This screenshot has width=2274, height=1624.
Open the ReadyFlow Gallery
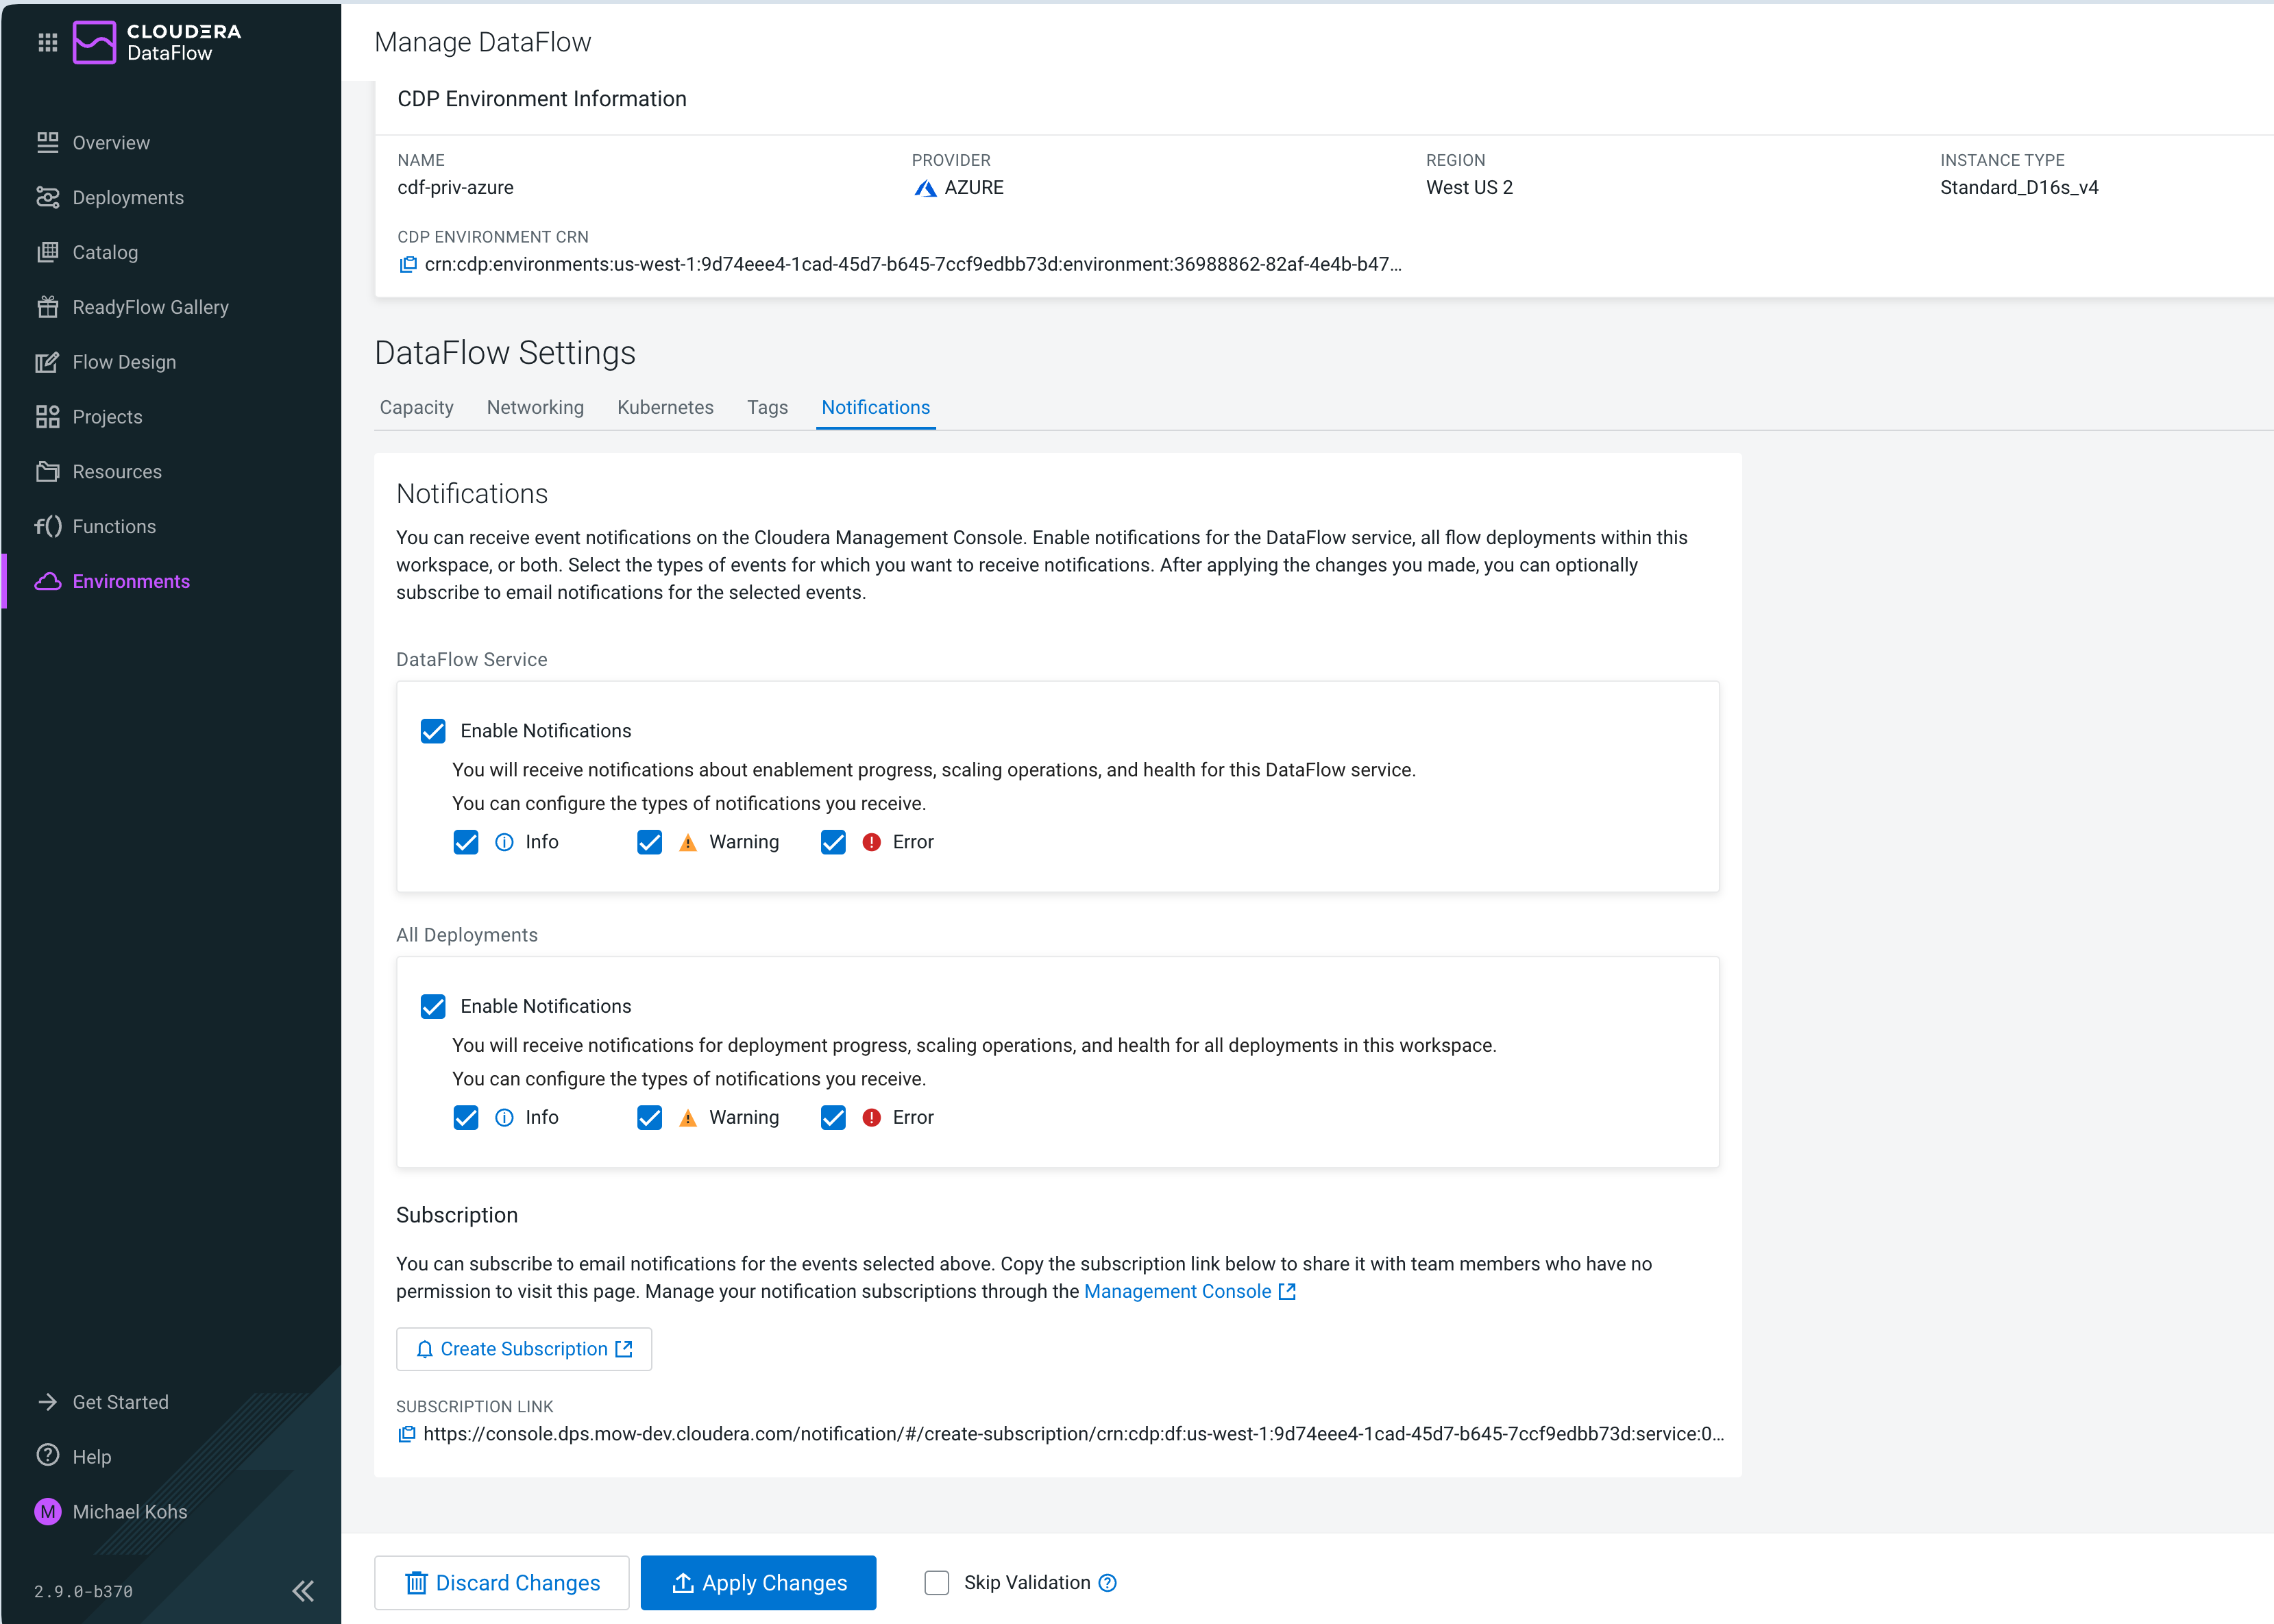[150, 306]
